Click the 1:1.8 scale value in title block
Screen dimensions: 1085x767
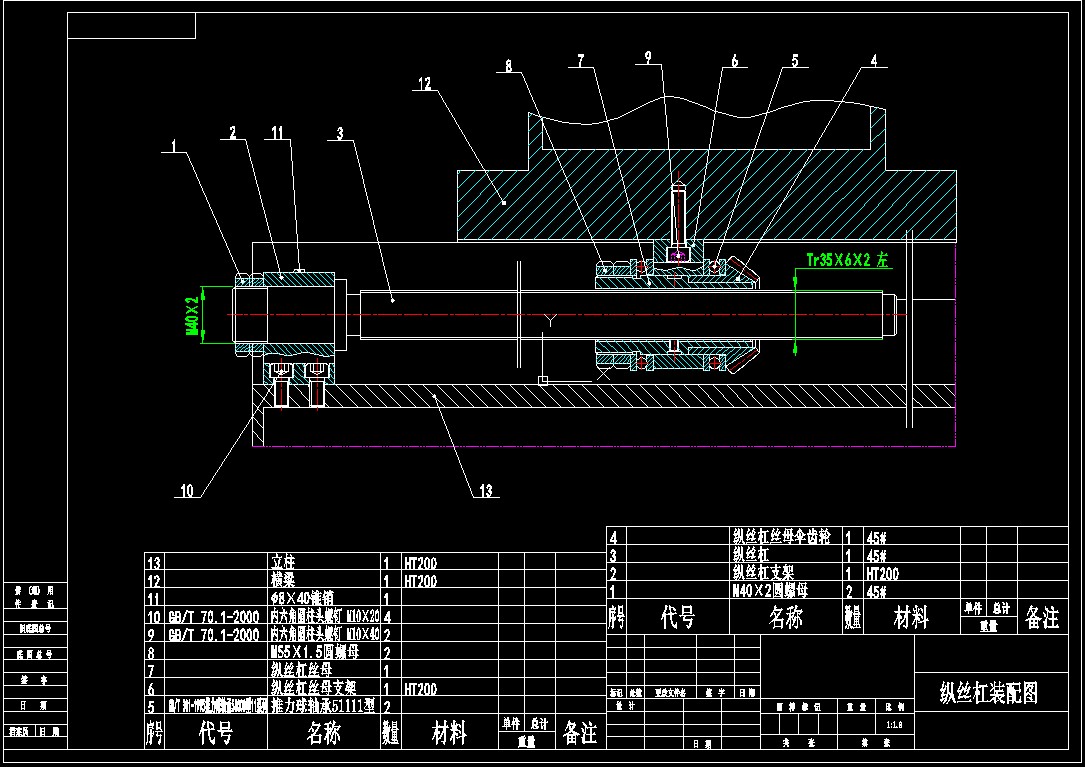pyautogui.click(x=894, y=725)
